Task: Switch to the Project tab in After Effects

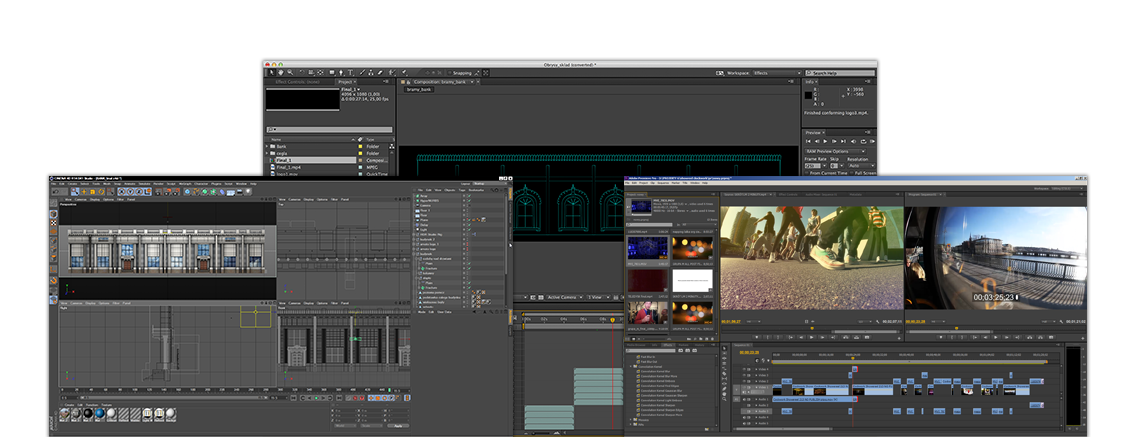Action: (x=345, y=82)
